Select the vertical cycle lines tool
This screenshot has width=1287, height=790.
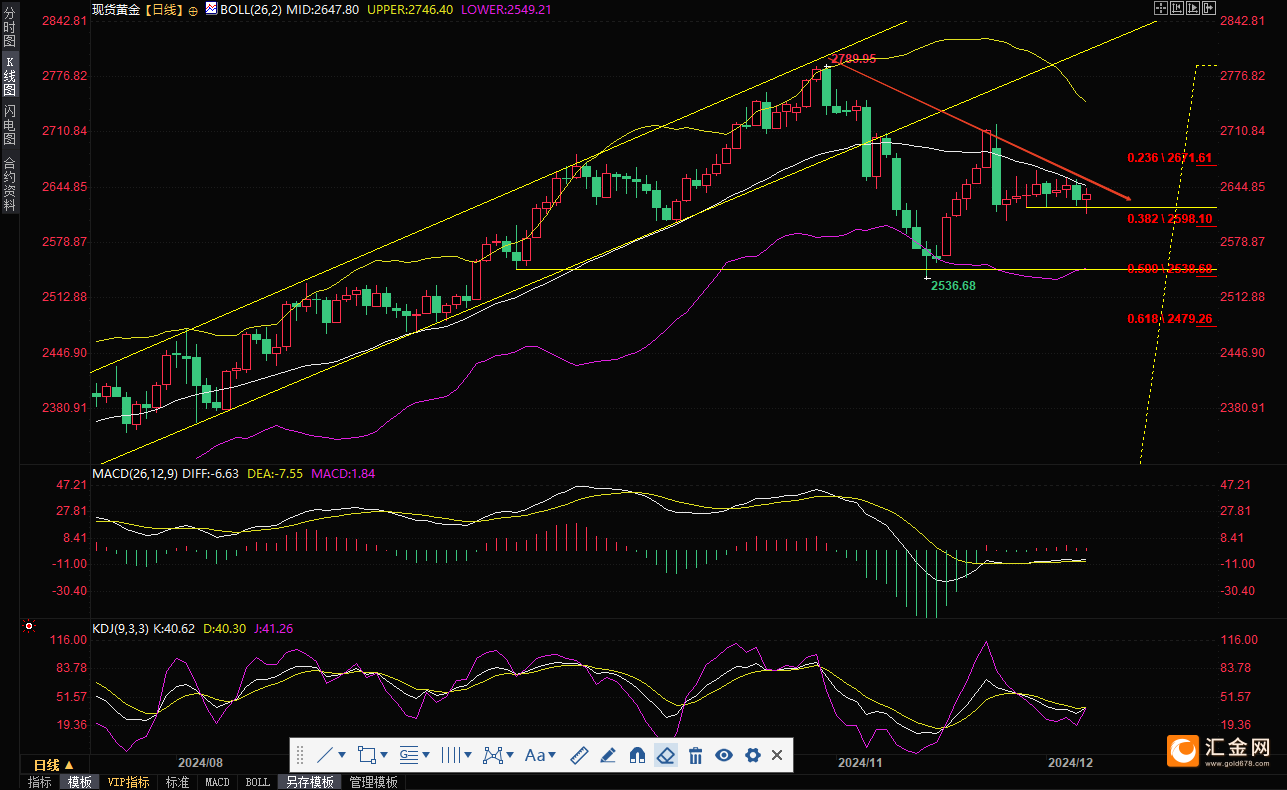pyautogui.click(x=450, y=755)
